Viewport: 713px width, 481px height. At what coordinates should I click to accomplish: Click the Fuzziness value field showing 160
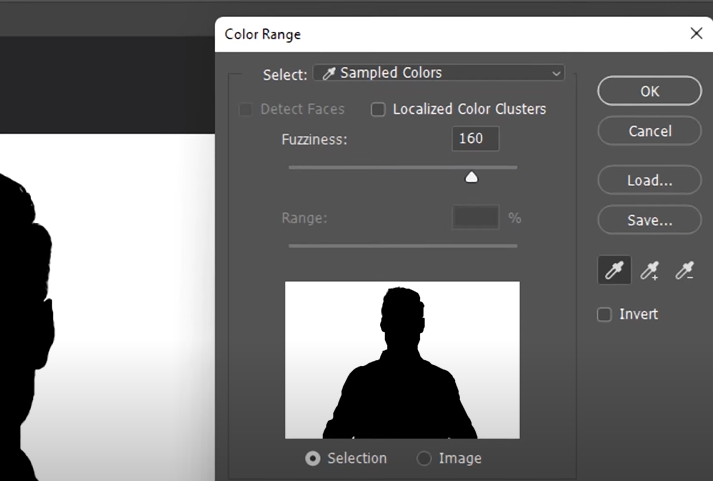pyautogui.click(x=475, y=138)
